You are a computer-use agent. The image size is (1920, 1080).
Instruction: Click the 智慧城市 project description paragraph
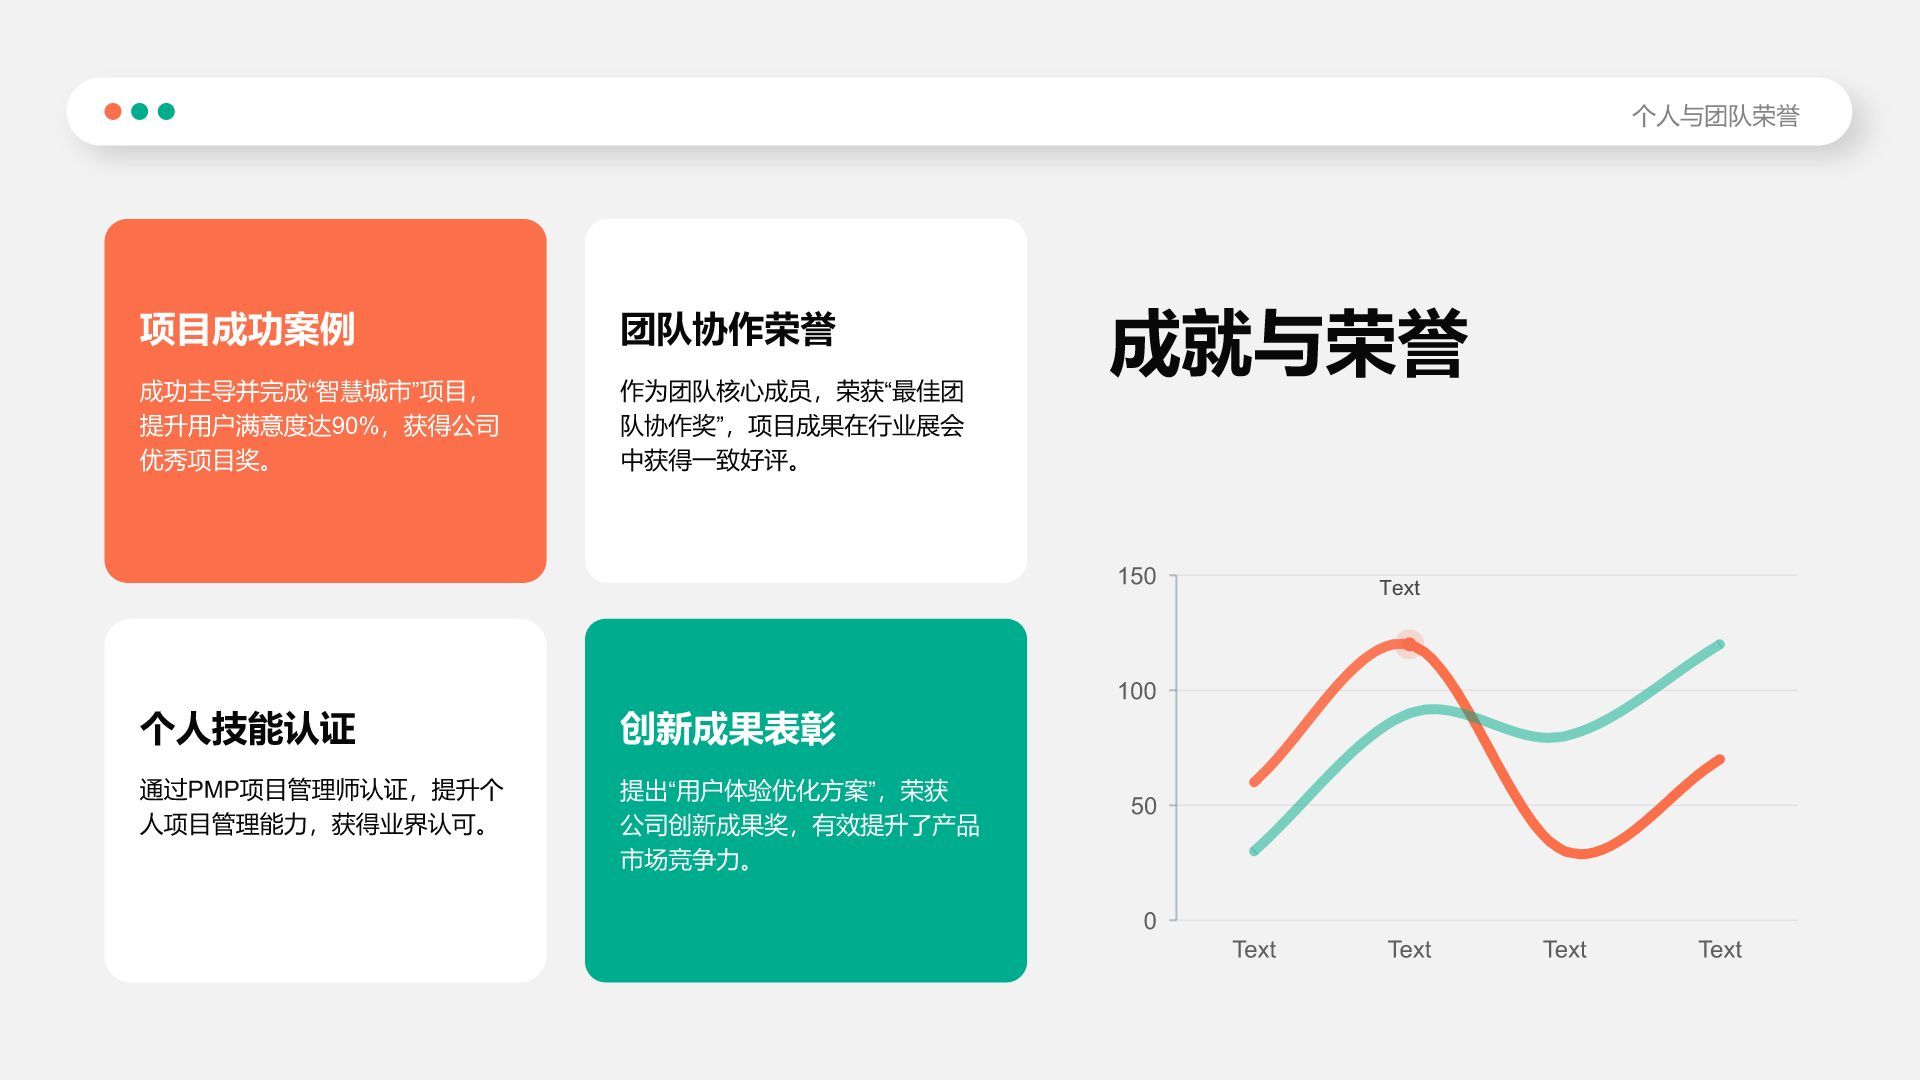pos(319,426)
